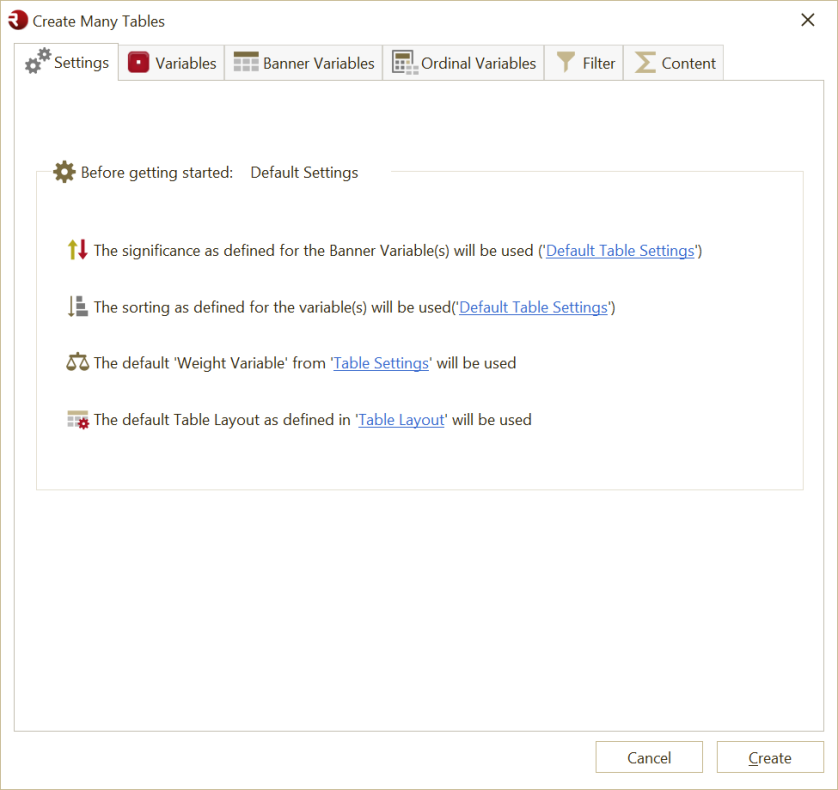Open the Content tab
Viewport: 838px width, 790px height.
click(688, 63)
